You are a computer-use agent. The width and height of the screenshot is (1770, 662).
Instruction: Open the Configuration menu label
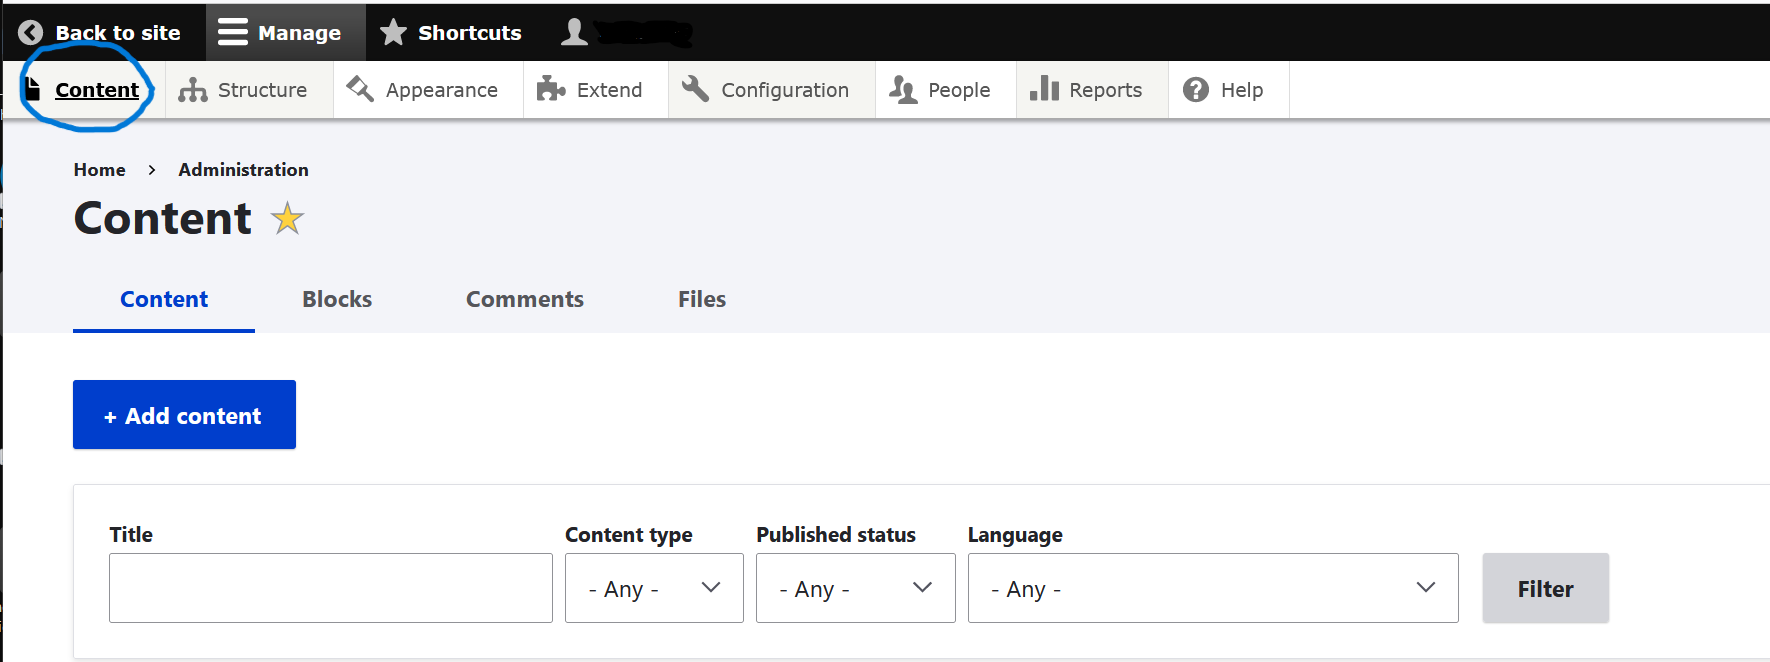[785, 90]
